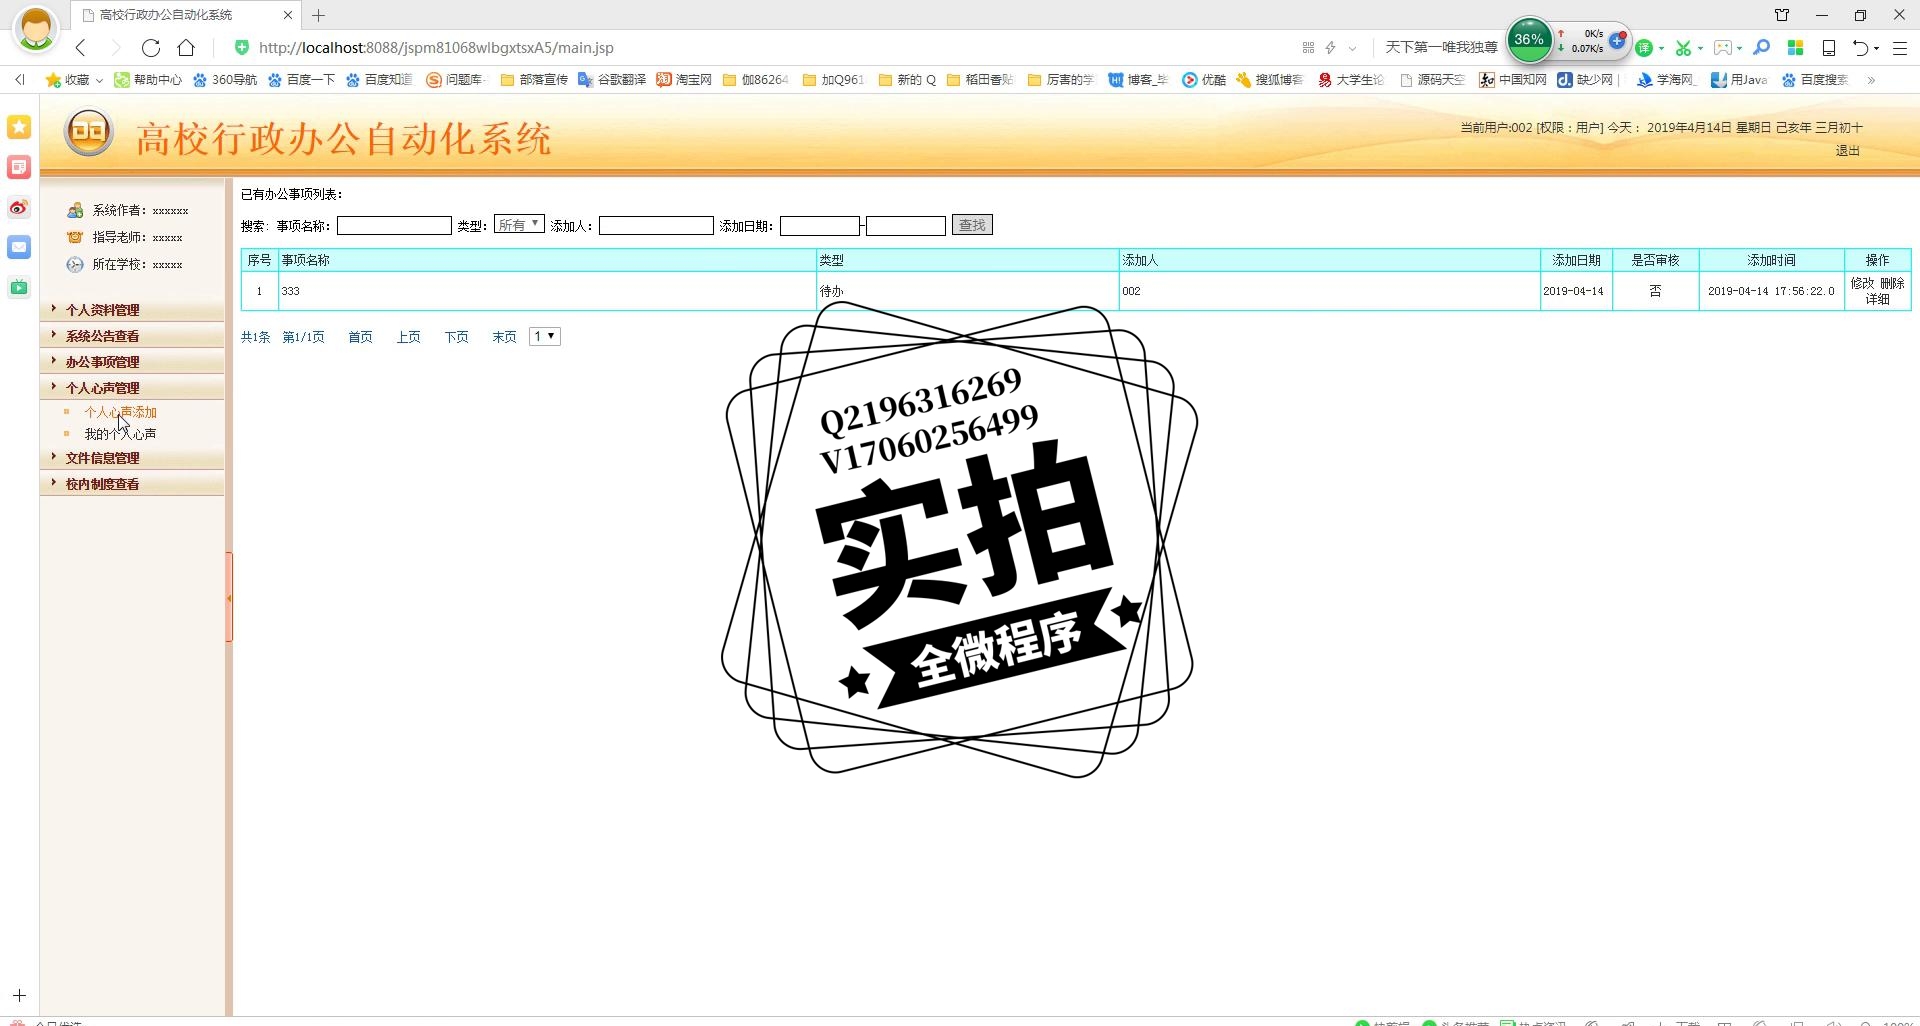Click the user avatar in browser corner
The height and width of the screenshot is (1026, 1920).
tap(36, 28)
